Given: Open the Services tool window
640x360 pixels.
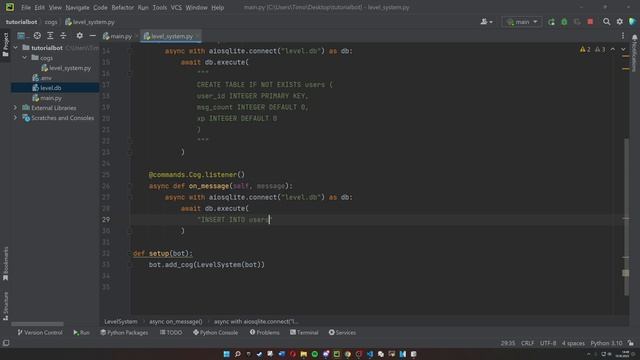Looking at the screenshot, I should click(x=342, y=333).
